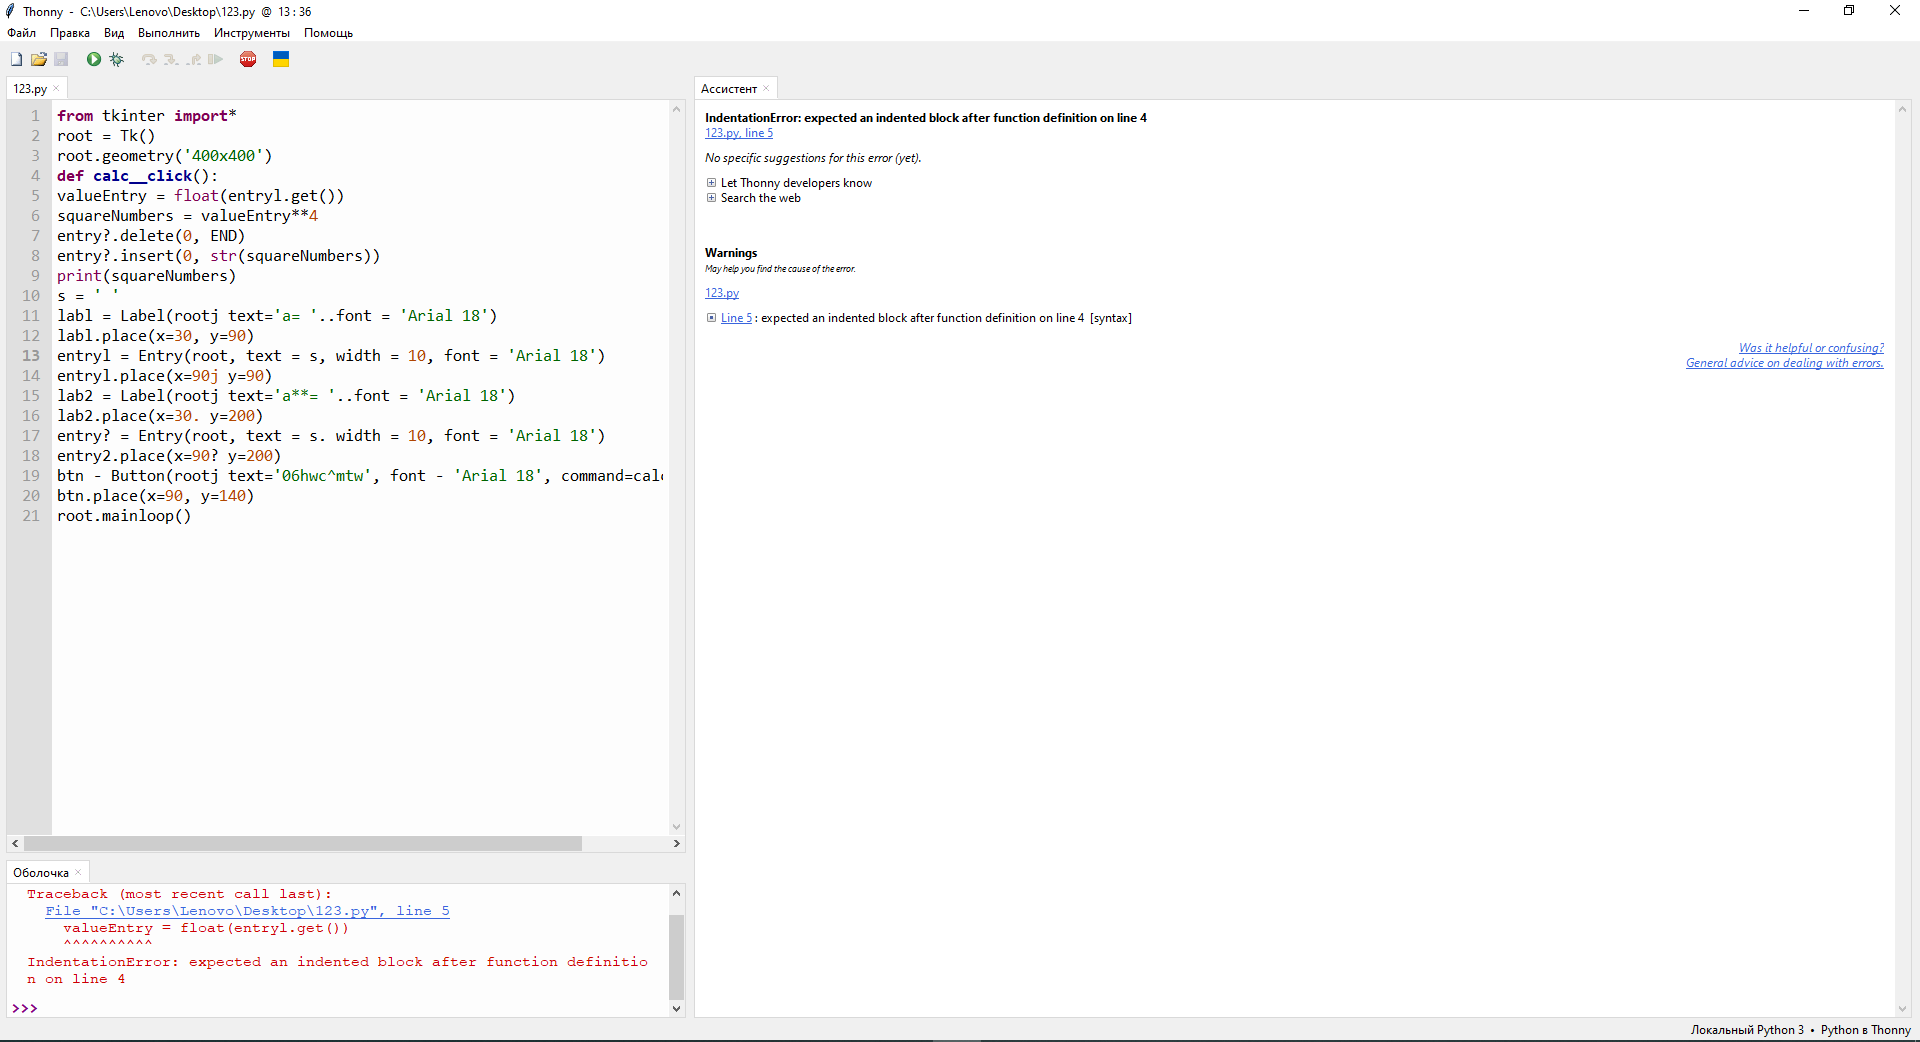Create a new file with the toolbar icon
The width and height of the screenshot is (1920, 1042).
coord(16,60)
